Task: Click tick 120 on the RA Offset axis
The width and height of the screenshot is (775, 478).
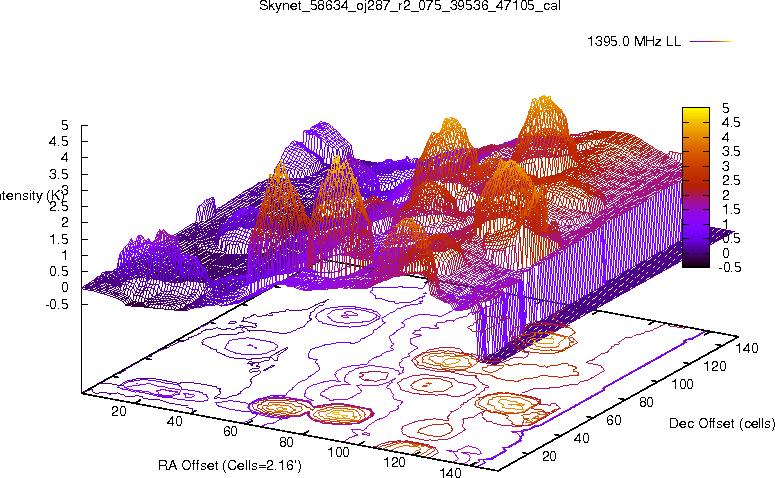Action: click(394, 462)
